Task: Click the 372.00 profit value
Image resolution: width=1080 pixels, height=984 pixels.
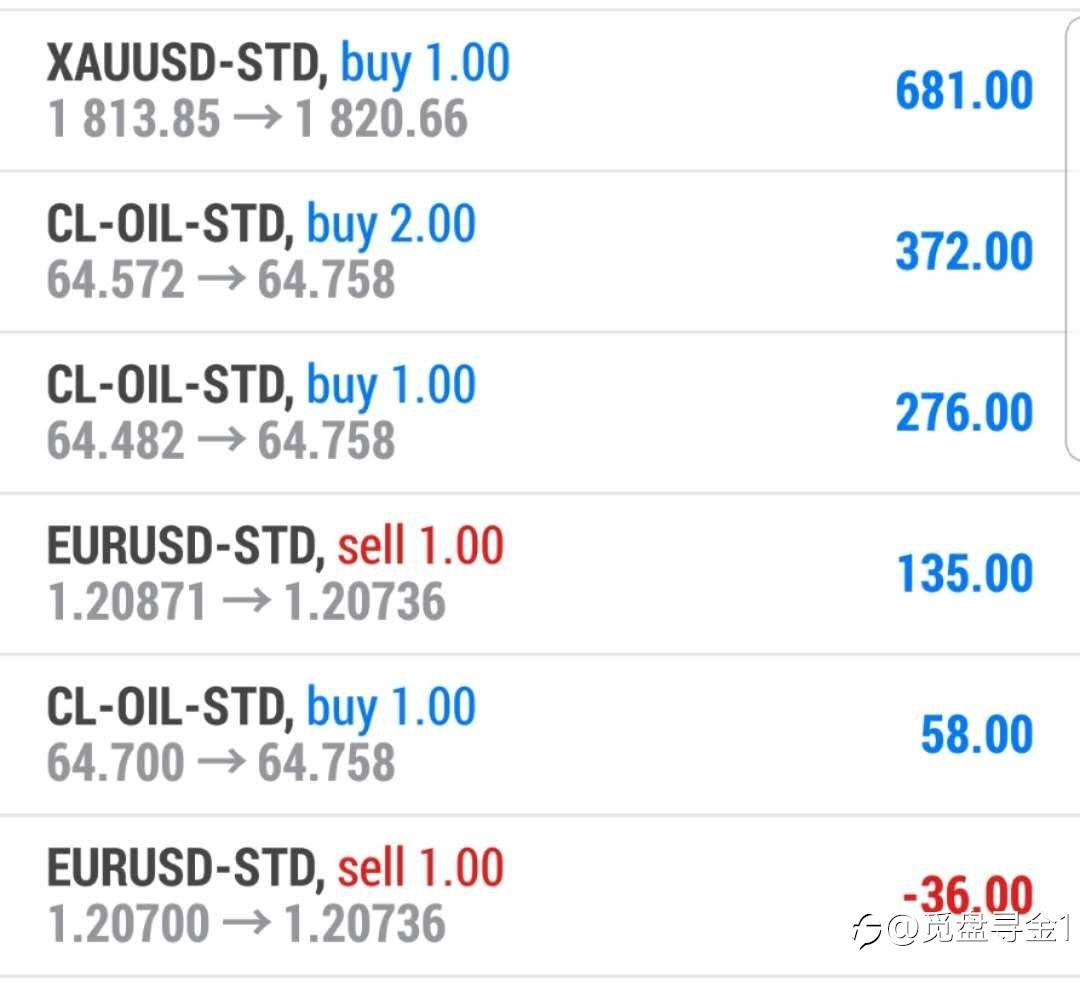Action: coord(963,252)
